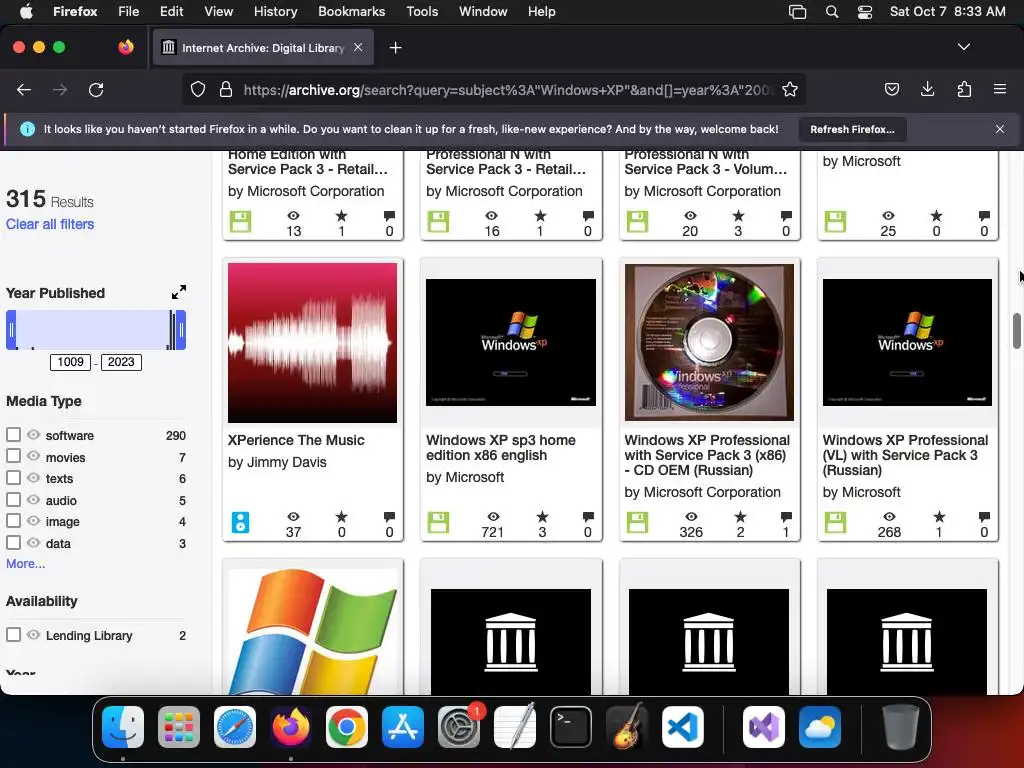Toggle eye icon to hide software results
The height and width of the screenshot is (768, 1024).
(33, 435)
